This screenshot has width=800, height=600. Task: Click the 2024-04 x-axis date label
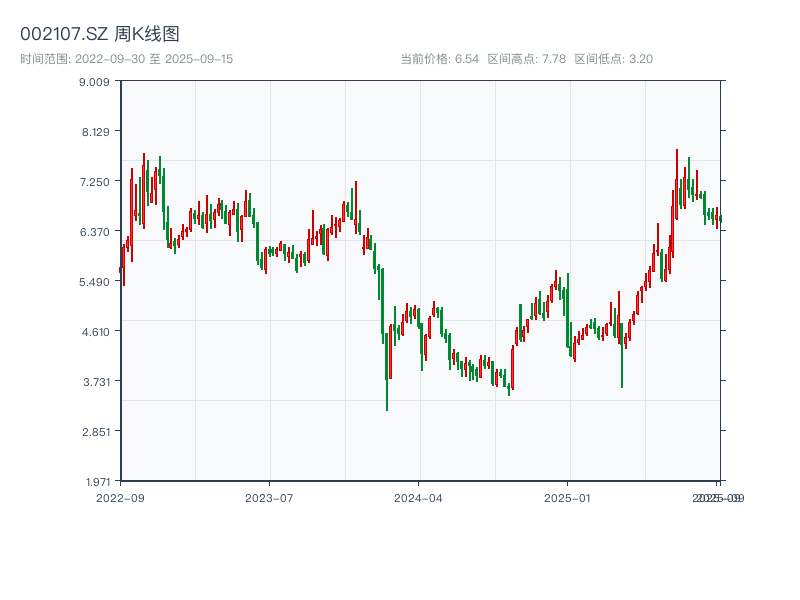coord(419,497)
